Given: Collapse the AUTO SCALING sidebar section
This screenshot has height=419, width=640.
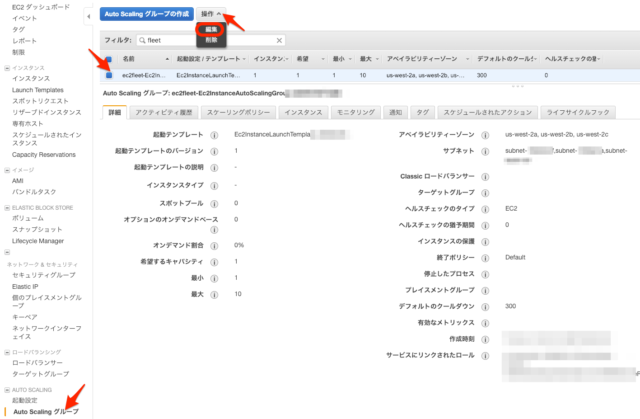Looking at the screenshot, I should click(7, 390).
